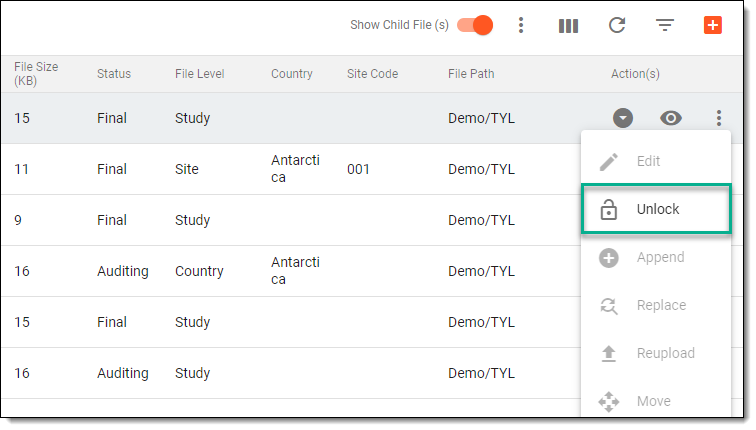Image resolution: width=756 pixels, height=430 pixels.
Task: Select Edit from the context menu
Action: [656, 161]
